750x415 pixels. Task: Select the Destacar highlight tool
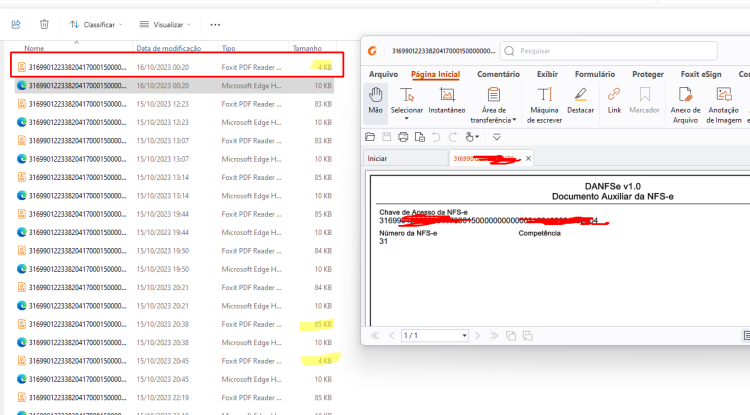pyautogui.click(x=580, y=100)
